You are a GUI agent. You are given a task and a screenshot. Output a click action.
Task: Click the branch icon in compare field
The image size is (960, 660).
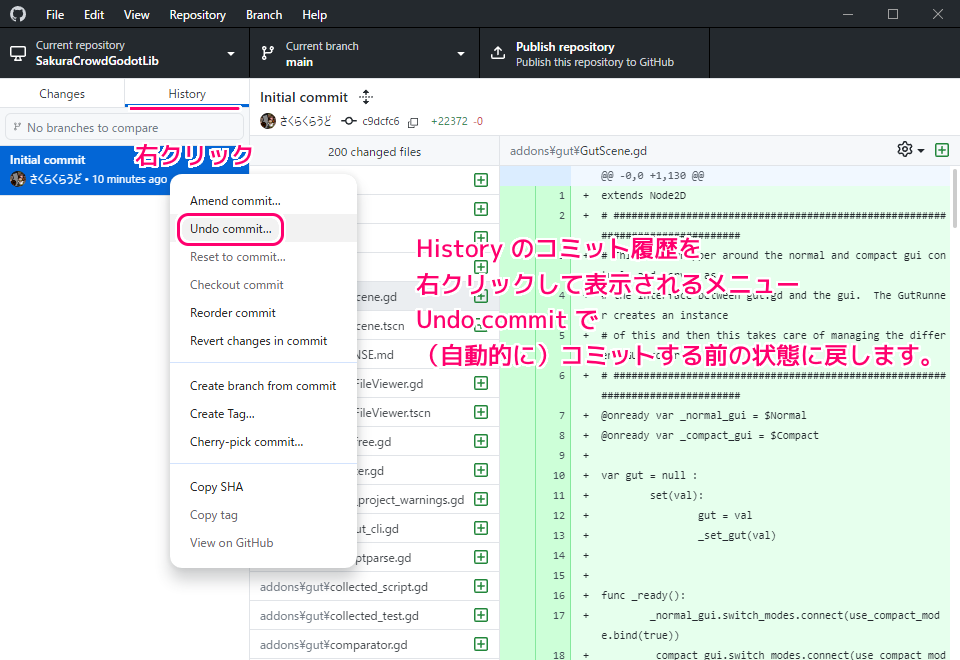[17, 127]
